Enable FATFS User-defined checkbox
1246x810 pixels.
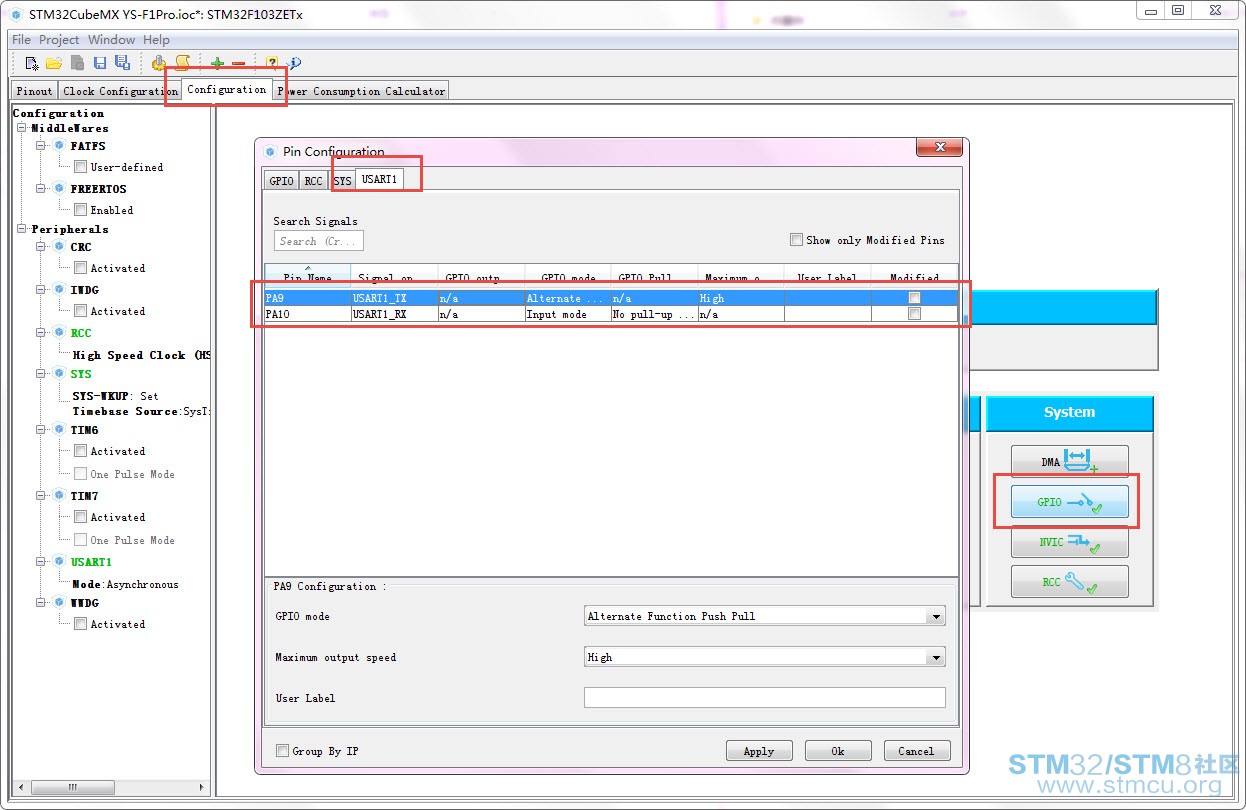[80, 167]
